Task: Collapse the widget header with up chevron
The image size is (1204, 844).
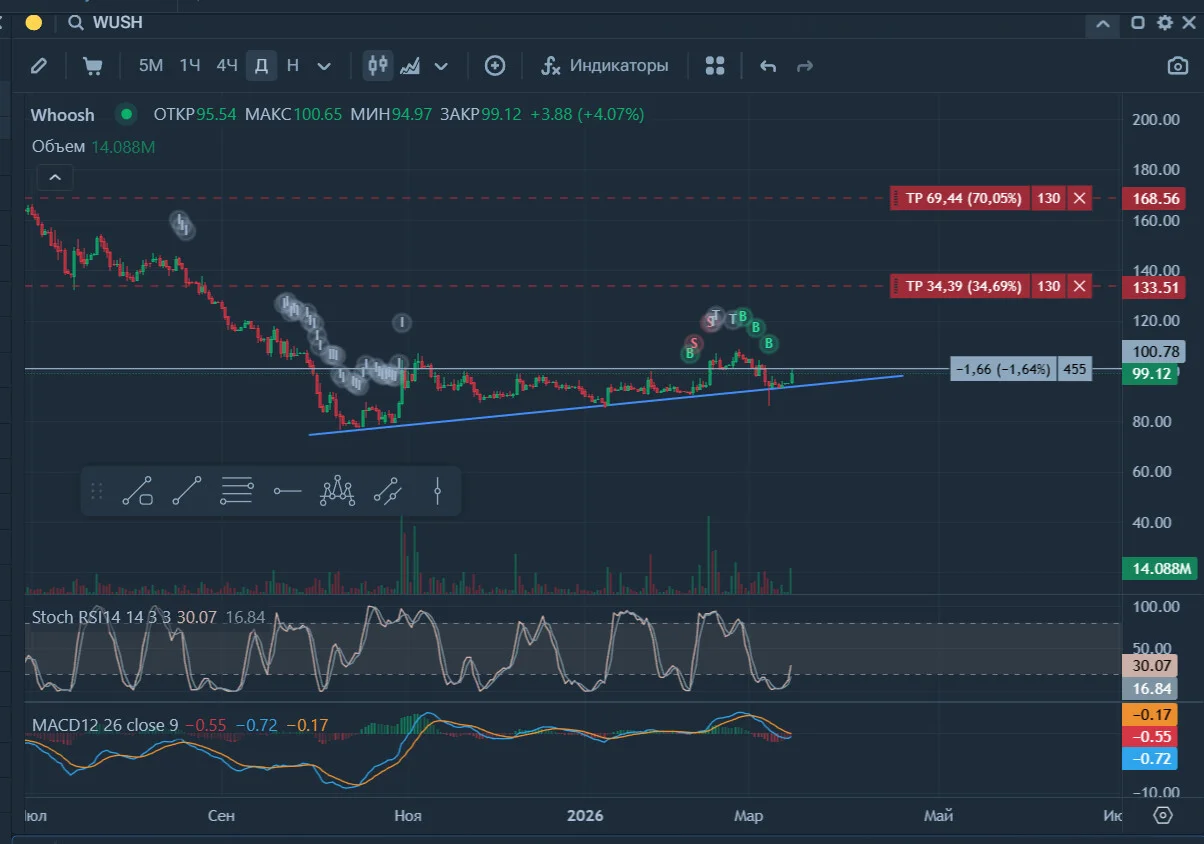Action: (x=1102, y=23)
